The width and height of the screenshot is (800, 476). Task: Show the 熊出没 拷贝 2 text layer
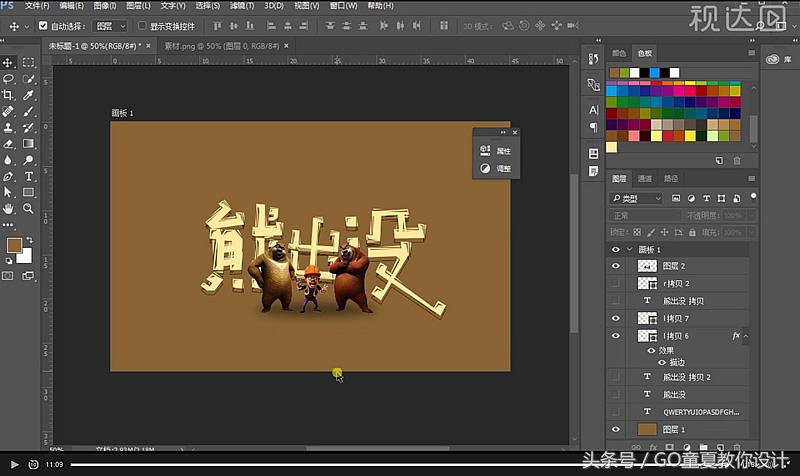click(x=616, y=377)
